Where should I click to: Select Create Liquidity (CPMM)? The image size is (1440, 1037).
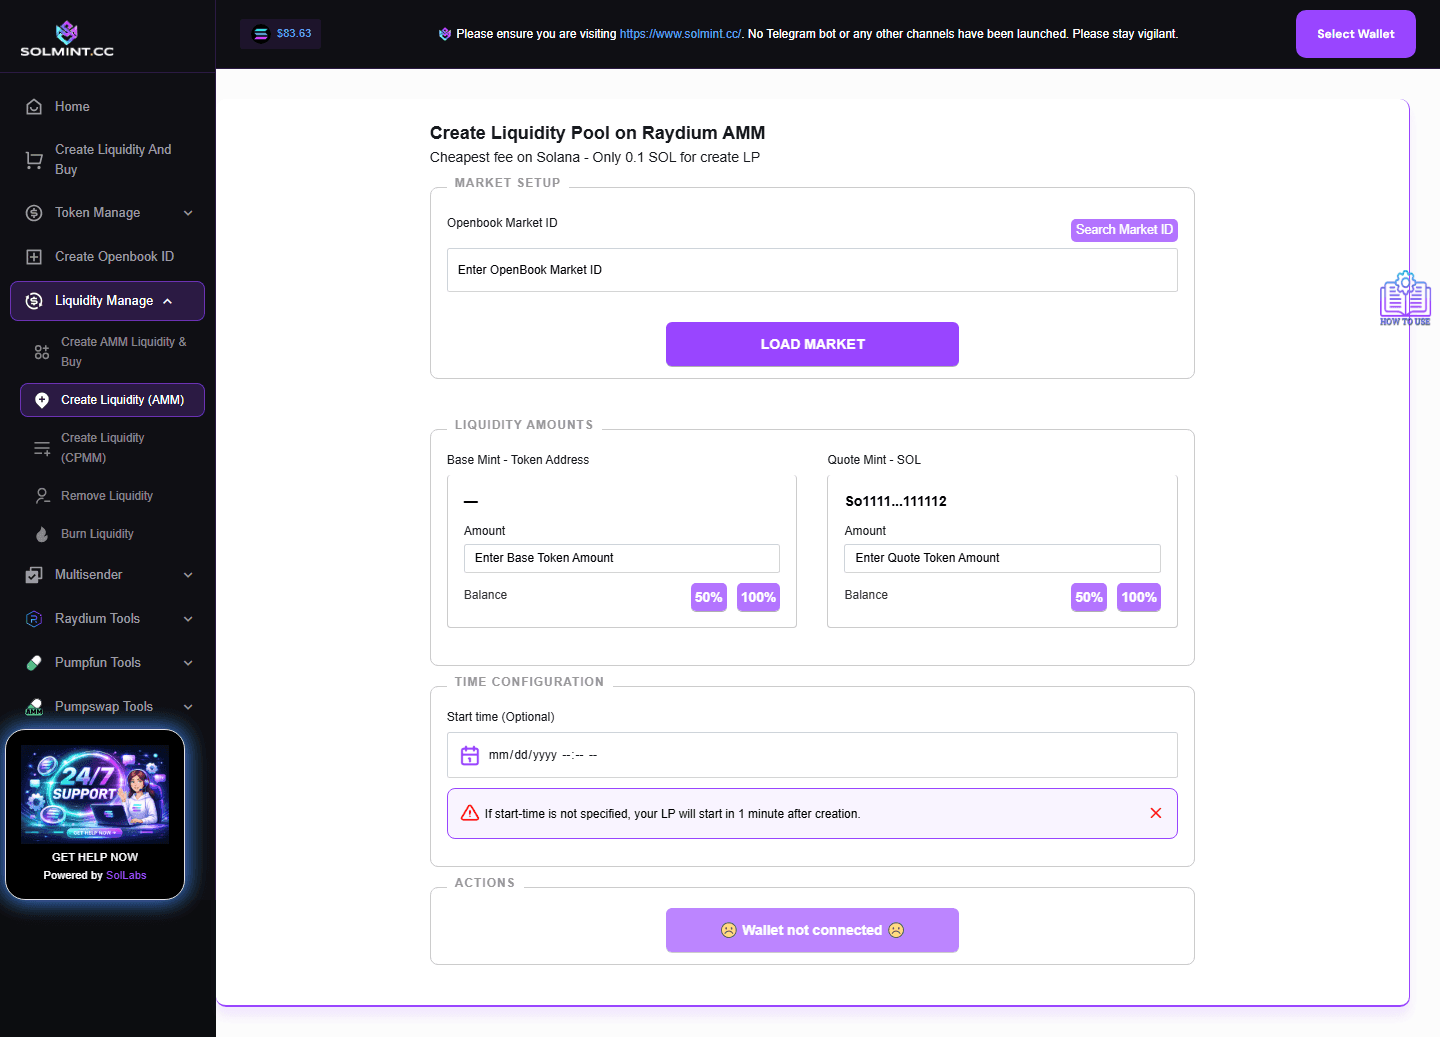(102, 447)
